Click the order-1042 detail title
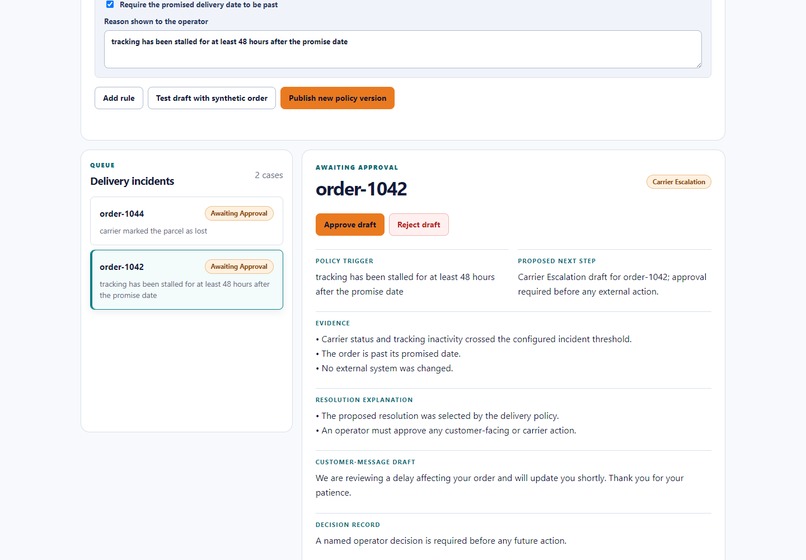Viewport: 806px width, 560px height. [x=361, y=189]
